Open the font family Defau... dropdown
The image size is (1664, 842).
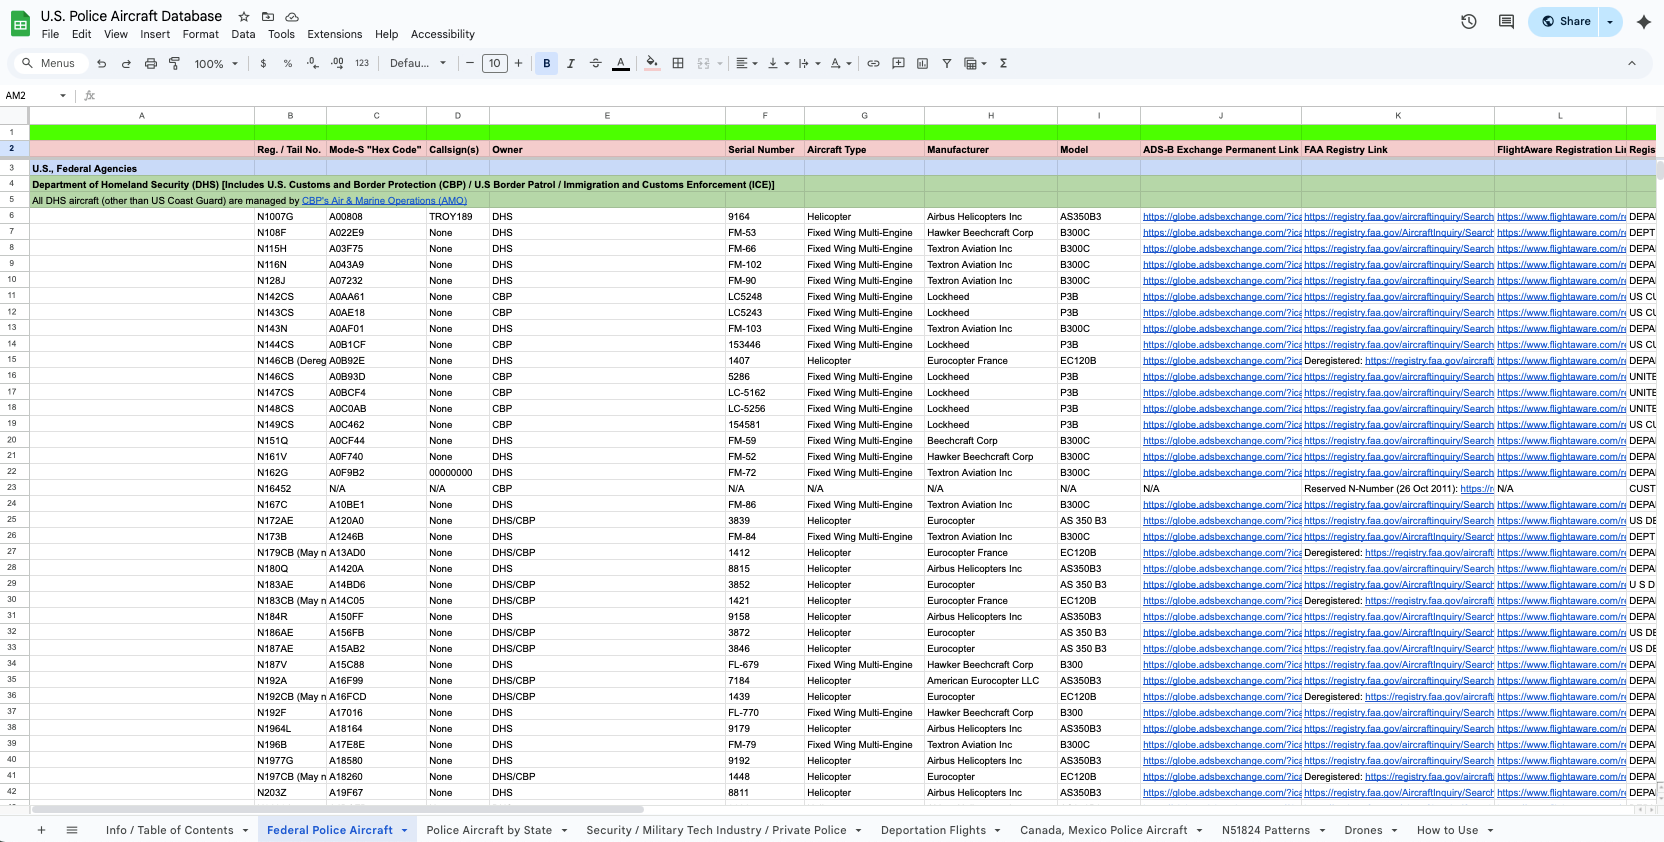click(x=418, y=63)
